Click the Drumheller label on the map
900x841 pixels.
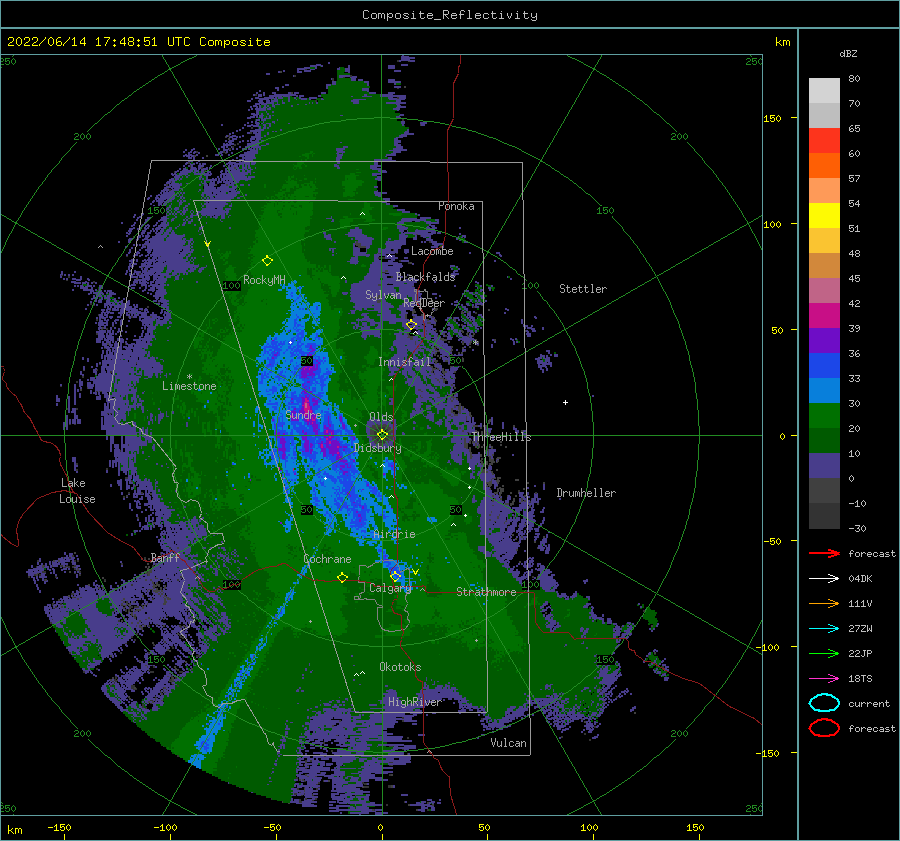click(x=586, y=493)
